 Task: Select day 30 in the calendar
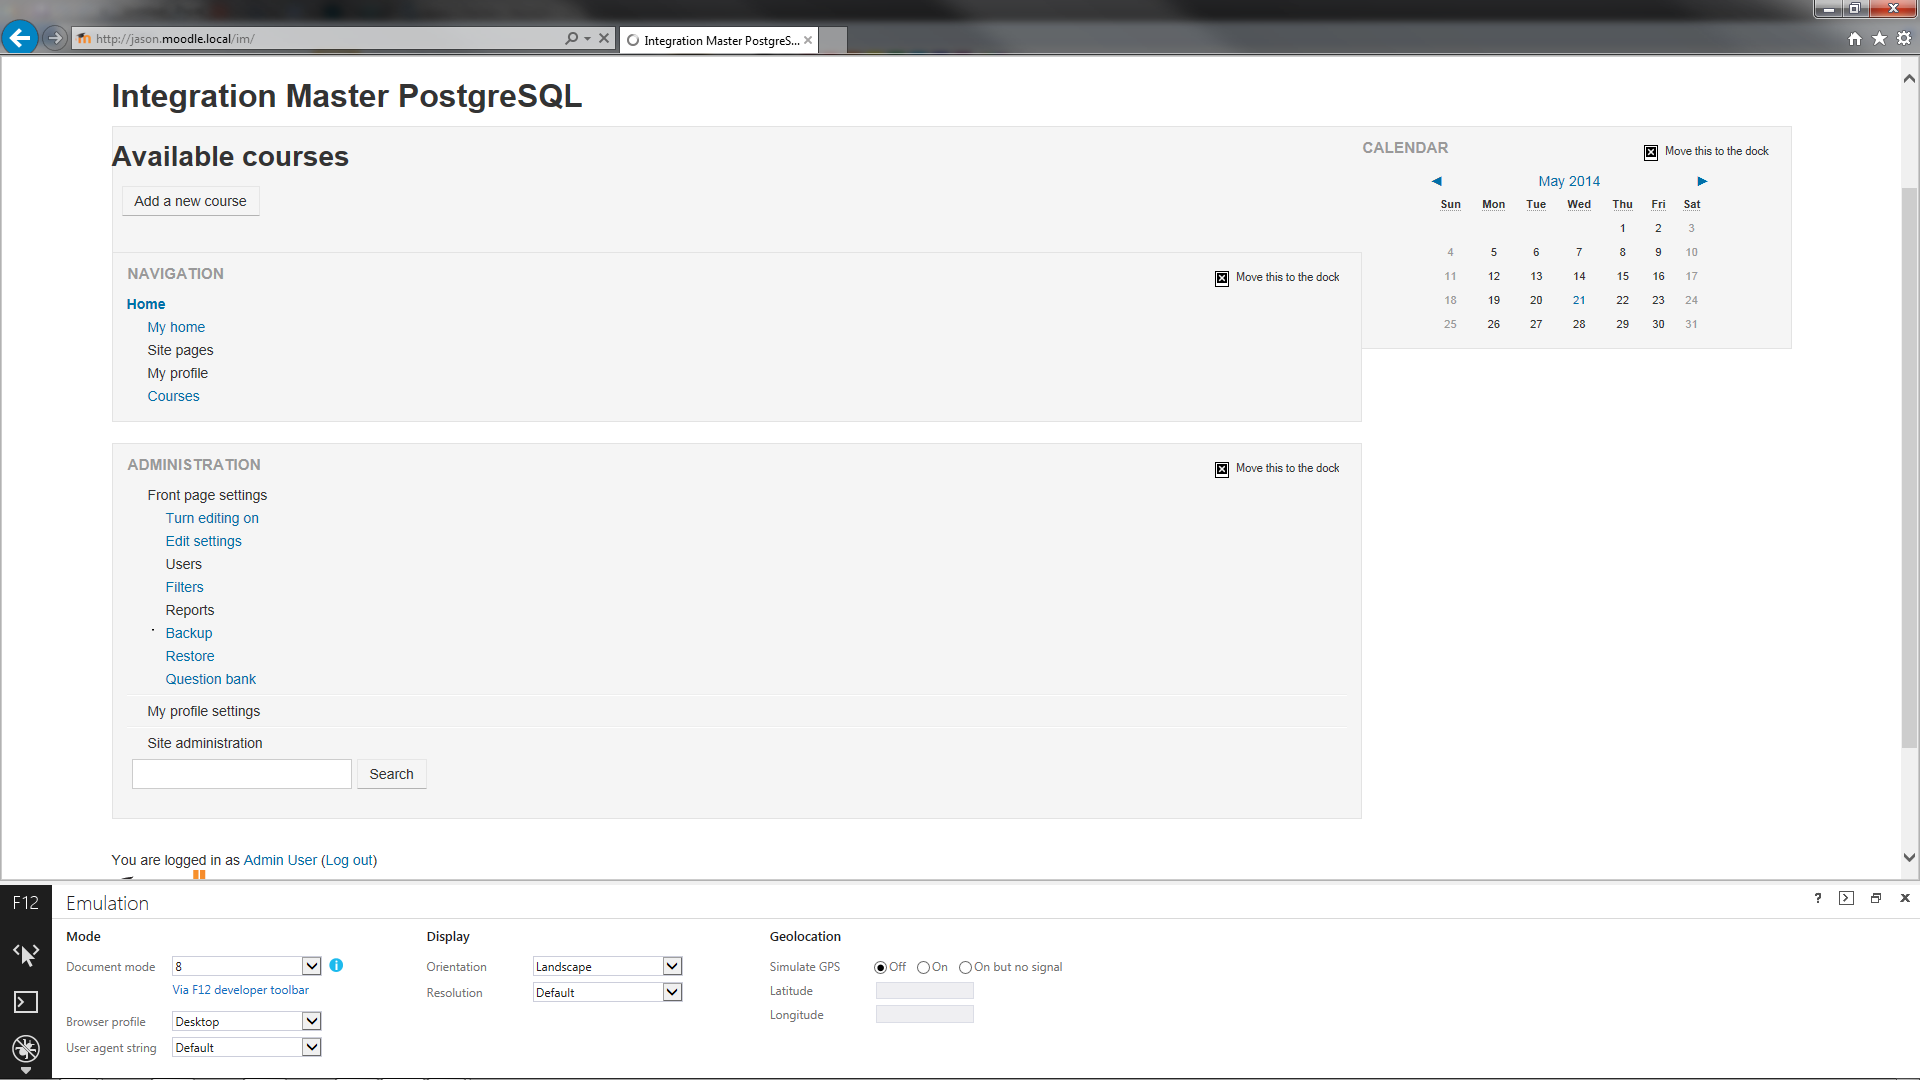[1658, 324]
